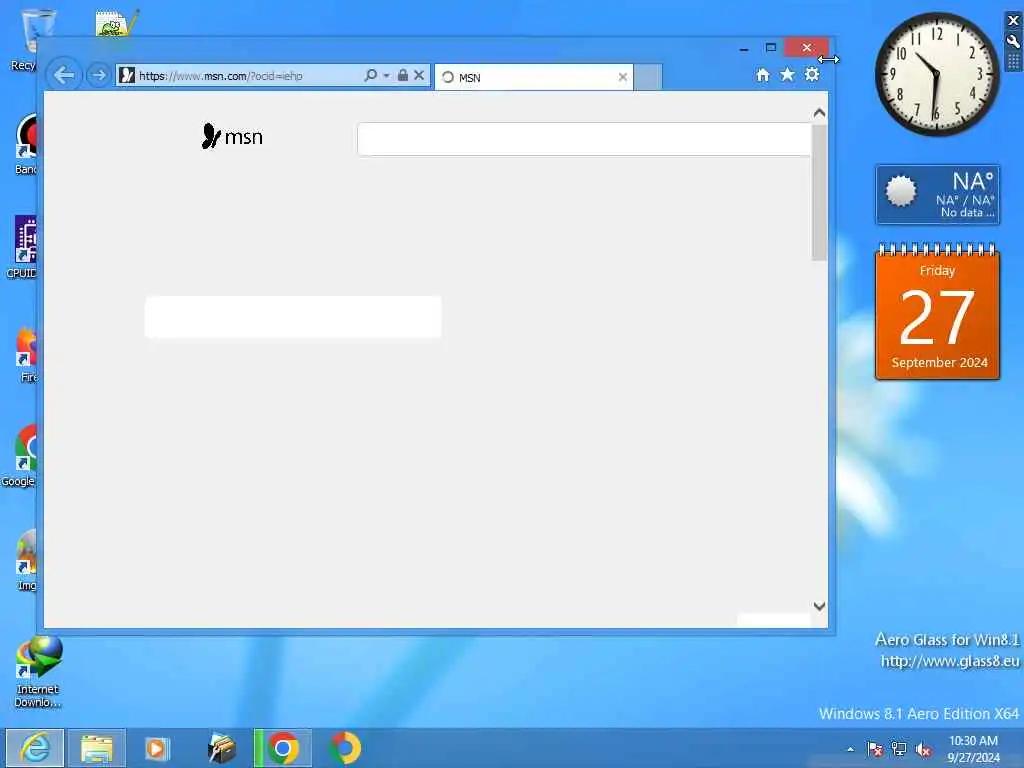Click the calendar gadget showing Friday 27
Viewport: 1024px width, 768px height.
click(937, 311)
